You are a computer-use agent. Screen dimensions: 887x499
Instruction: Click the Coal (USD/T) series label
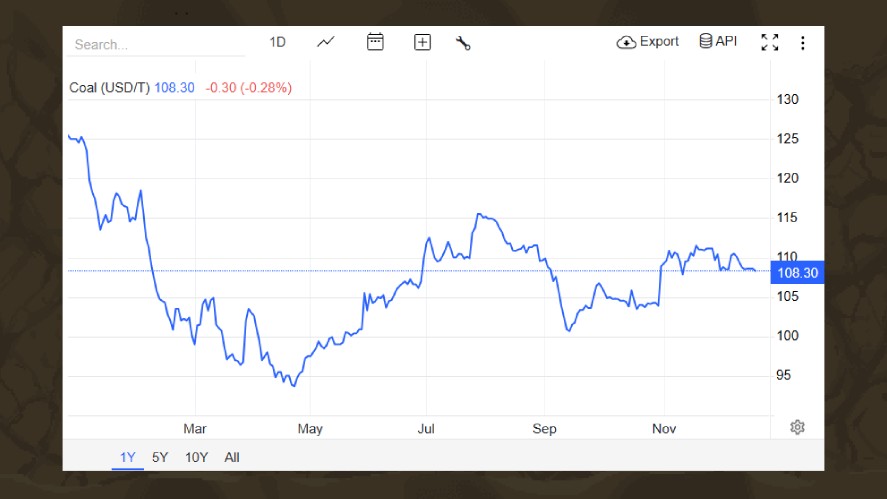[x=109, y=88]
